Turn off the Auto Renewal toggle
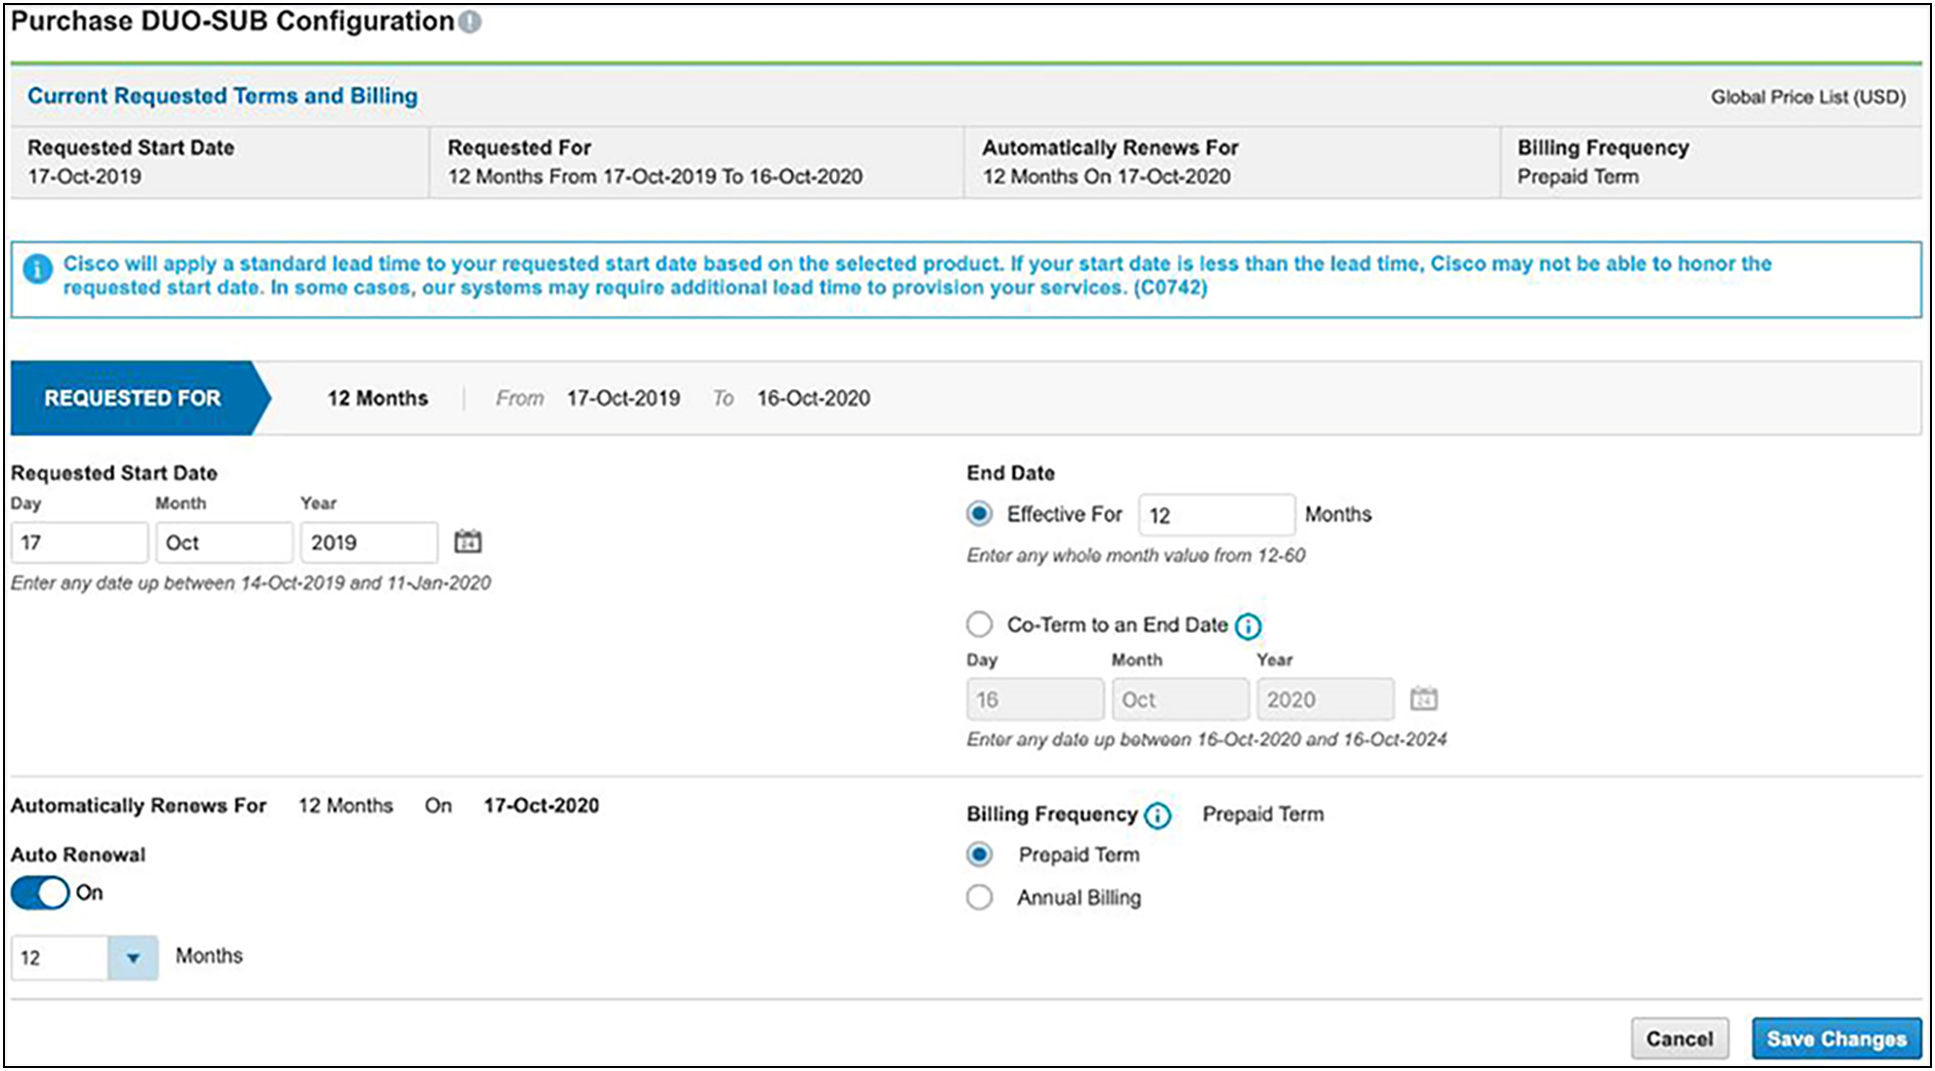The height and width of the screenshot is (1071, 1935). pyautogui.click(x=40, y=893)
